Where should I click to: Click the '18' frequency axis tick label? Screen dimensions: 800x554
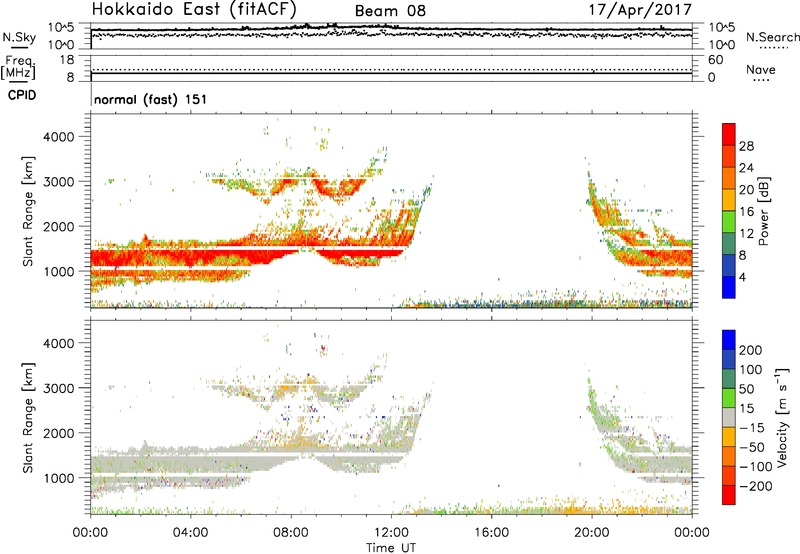[67, 60]
